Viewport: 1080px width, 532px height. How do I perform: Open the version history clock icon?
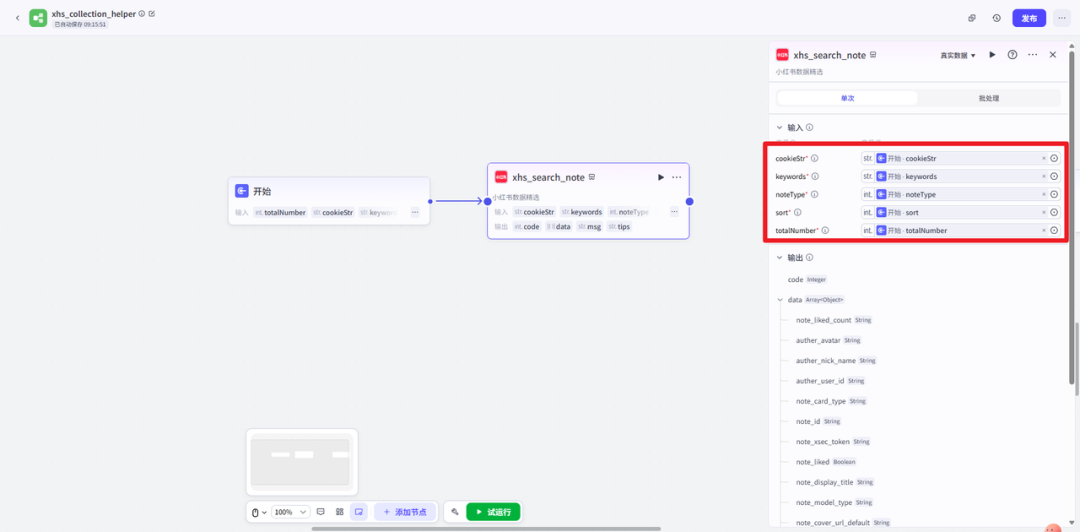[996, 18]
